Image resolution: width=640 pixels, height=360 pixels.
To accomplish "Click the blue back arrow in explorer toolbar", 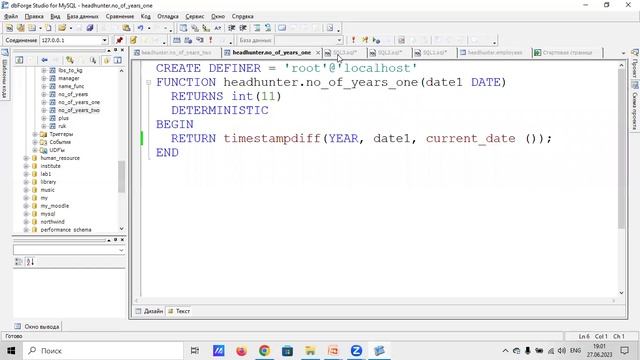I will pos(44,60).
